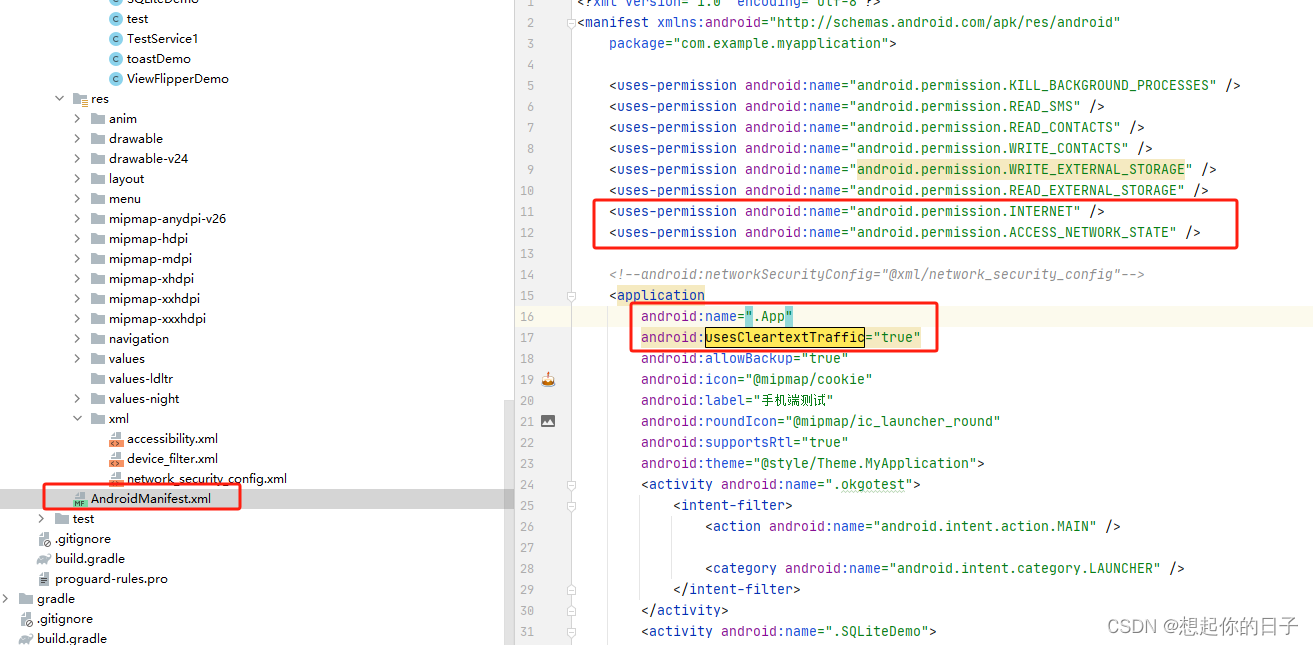The image size is (1313, 645).
Task: Collapse the res folder
Action: pyautogui.click(x=59, y=98)
